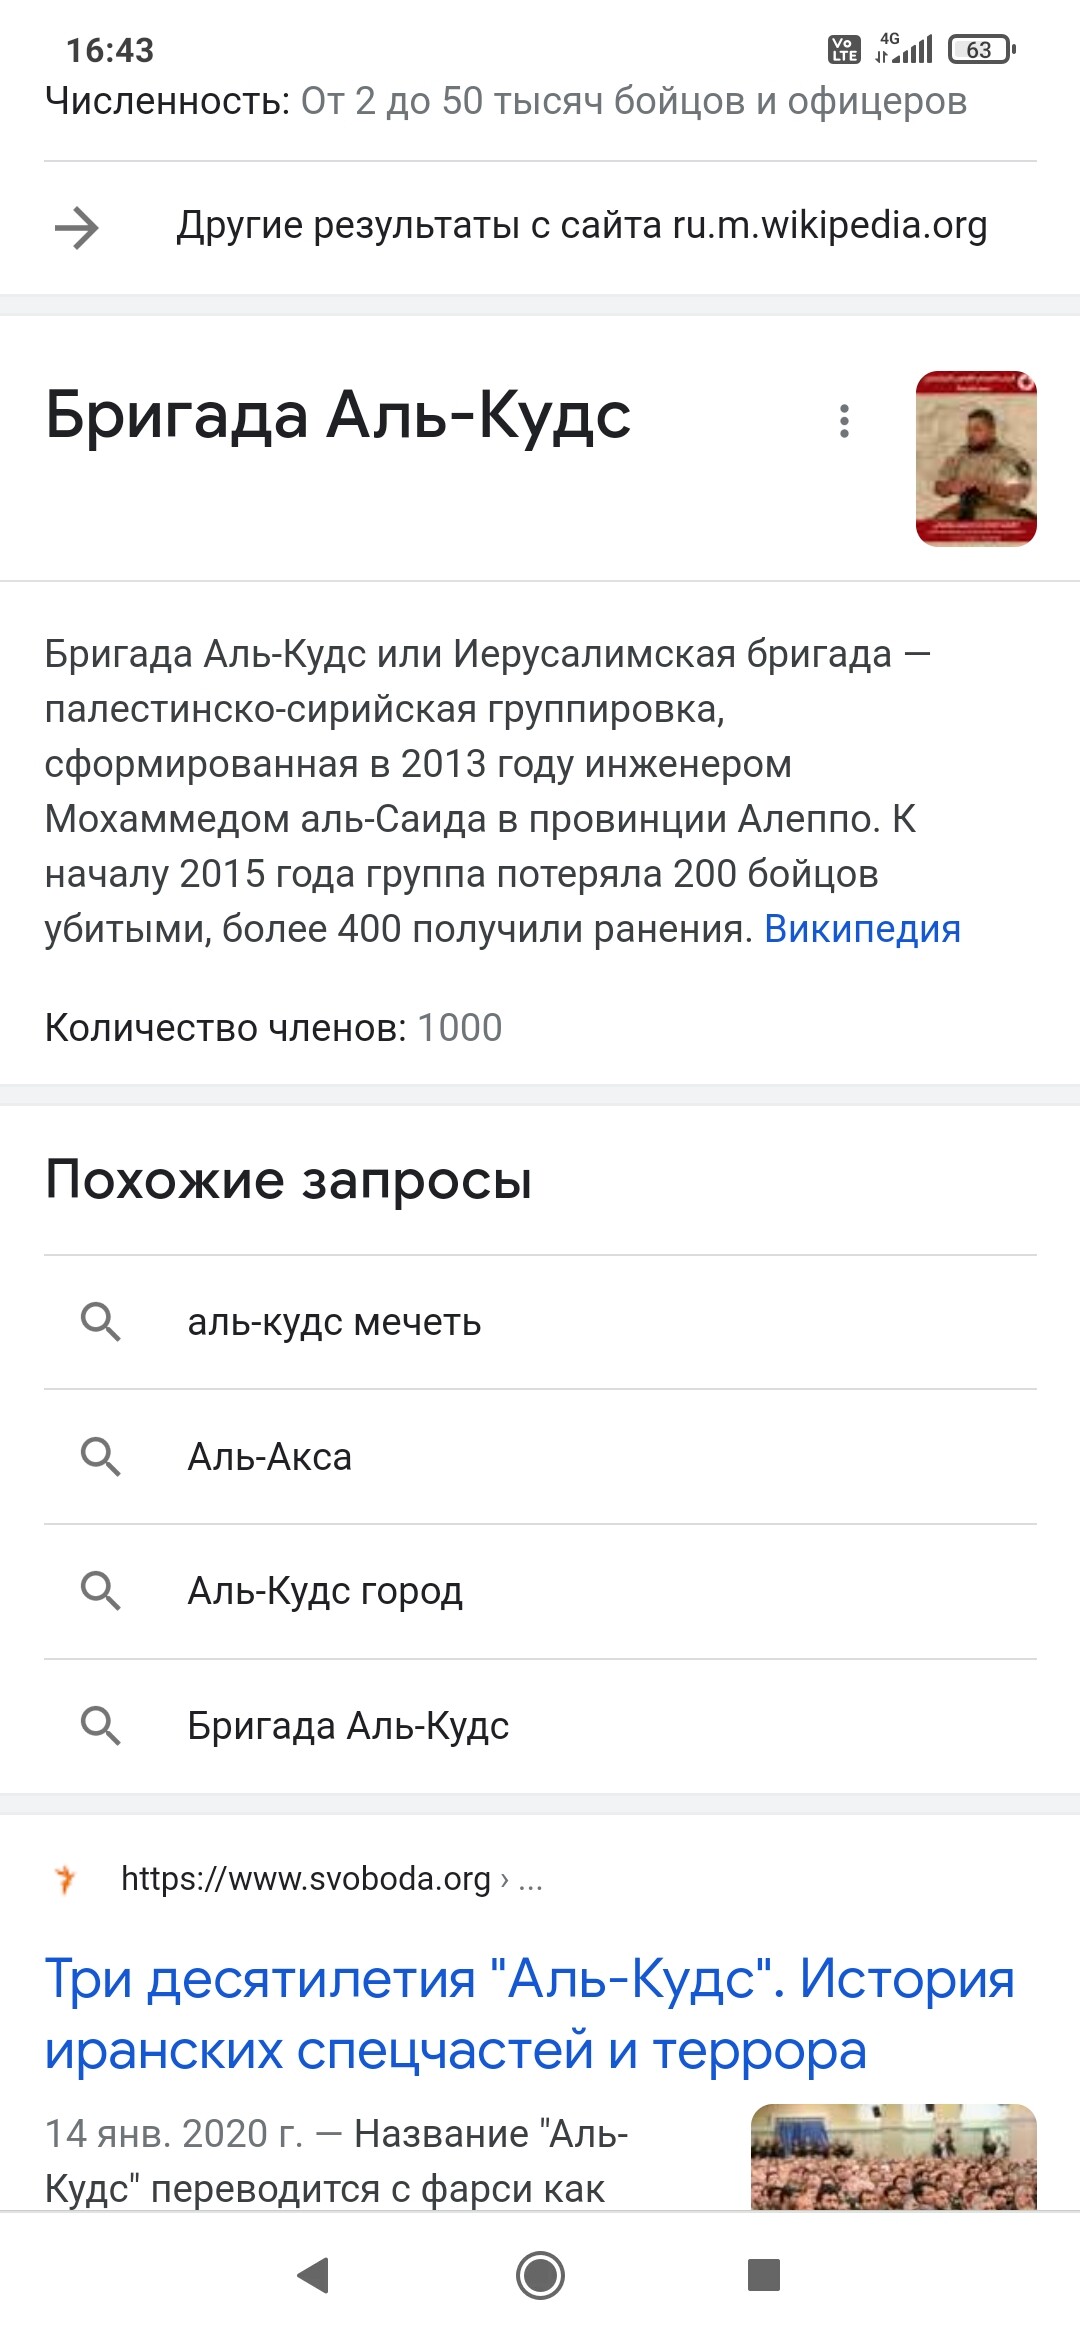This screenshot has width=1080, height=2340.
Task: Select related query Аль-Кудс город
Action: point(540,1591)
